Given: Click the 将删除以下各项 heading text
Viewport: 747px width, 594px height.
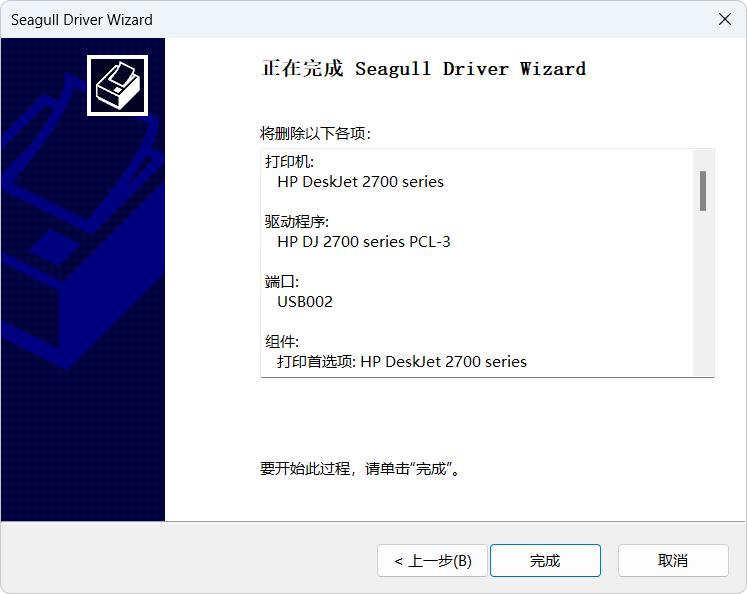Looking at the screenshot, I should pos(315,133).
